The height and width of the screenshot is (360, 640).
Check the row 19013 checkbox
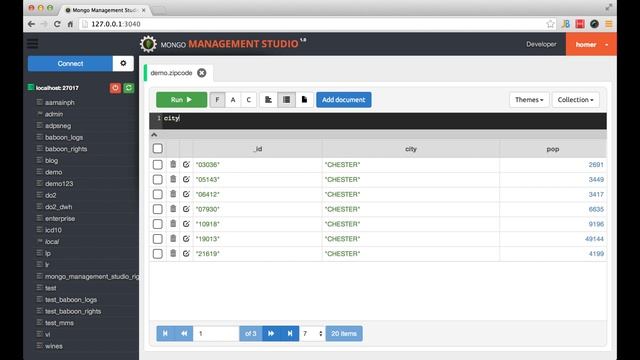coord(158,239)
